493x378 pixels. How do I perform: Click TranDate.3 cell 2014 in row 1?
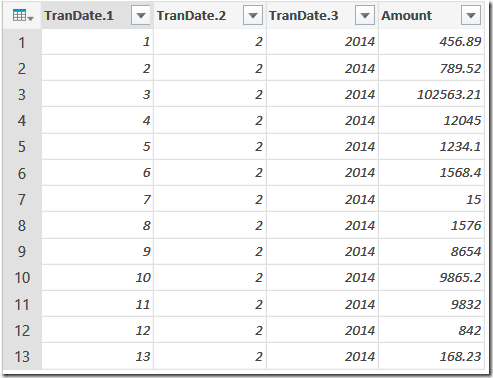pyautogui.click(x=322, y=42)
